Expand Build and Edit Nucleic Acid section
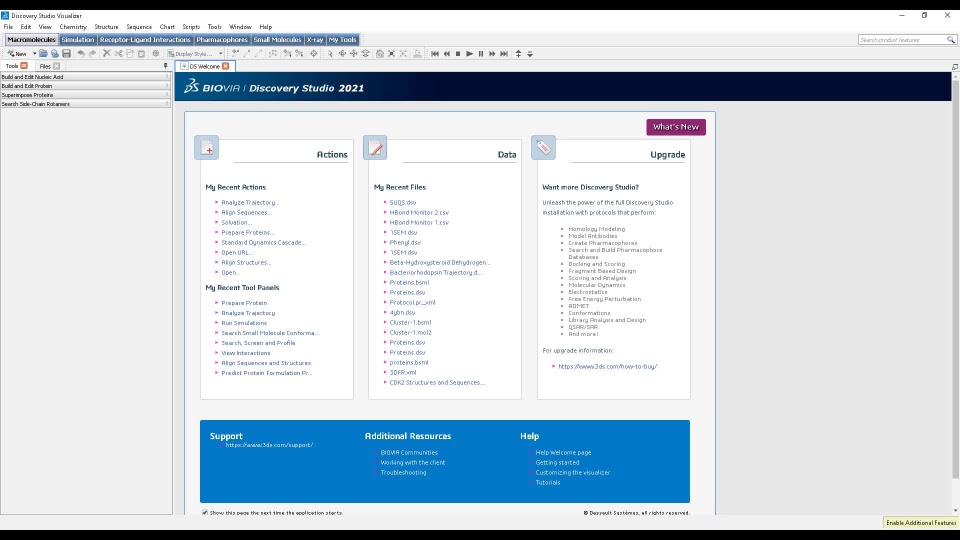Screen dimensions: 960x540 coord(85,77)
